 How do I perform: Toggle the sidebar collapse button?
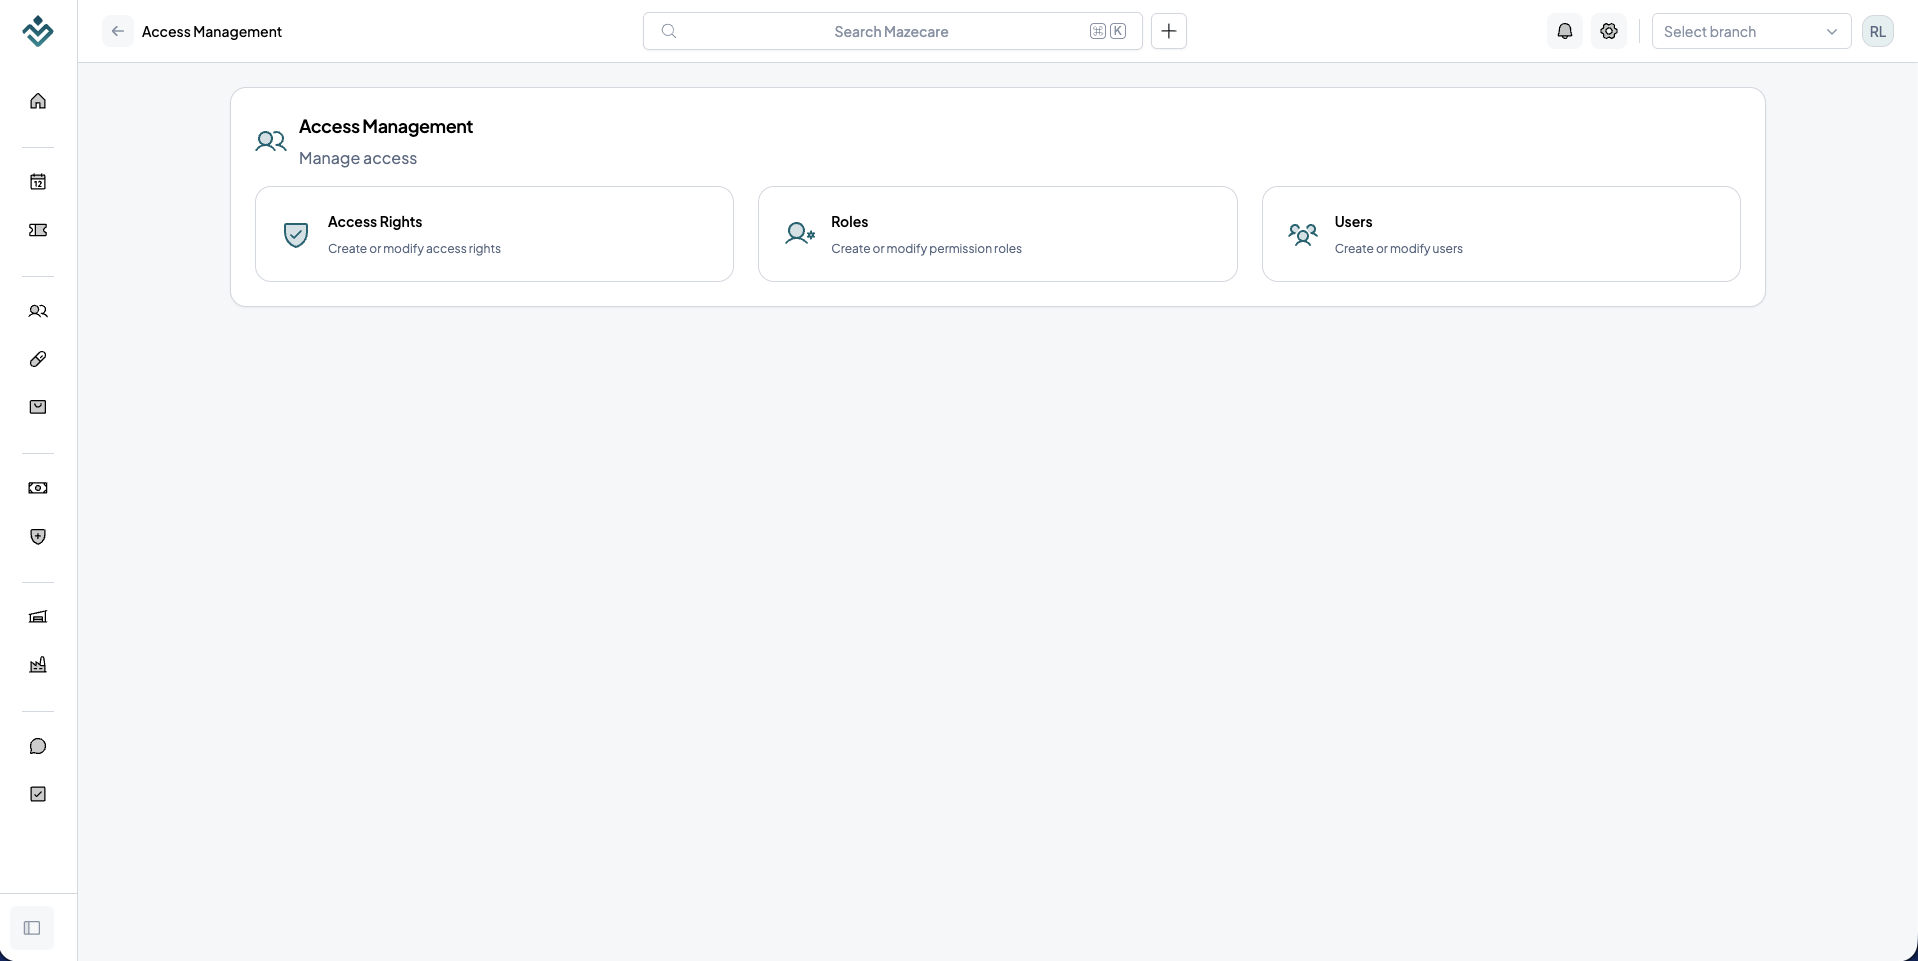click(x=32, y=928)
